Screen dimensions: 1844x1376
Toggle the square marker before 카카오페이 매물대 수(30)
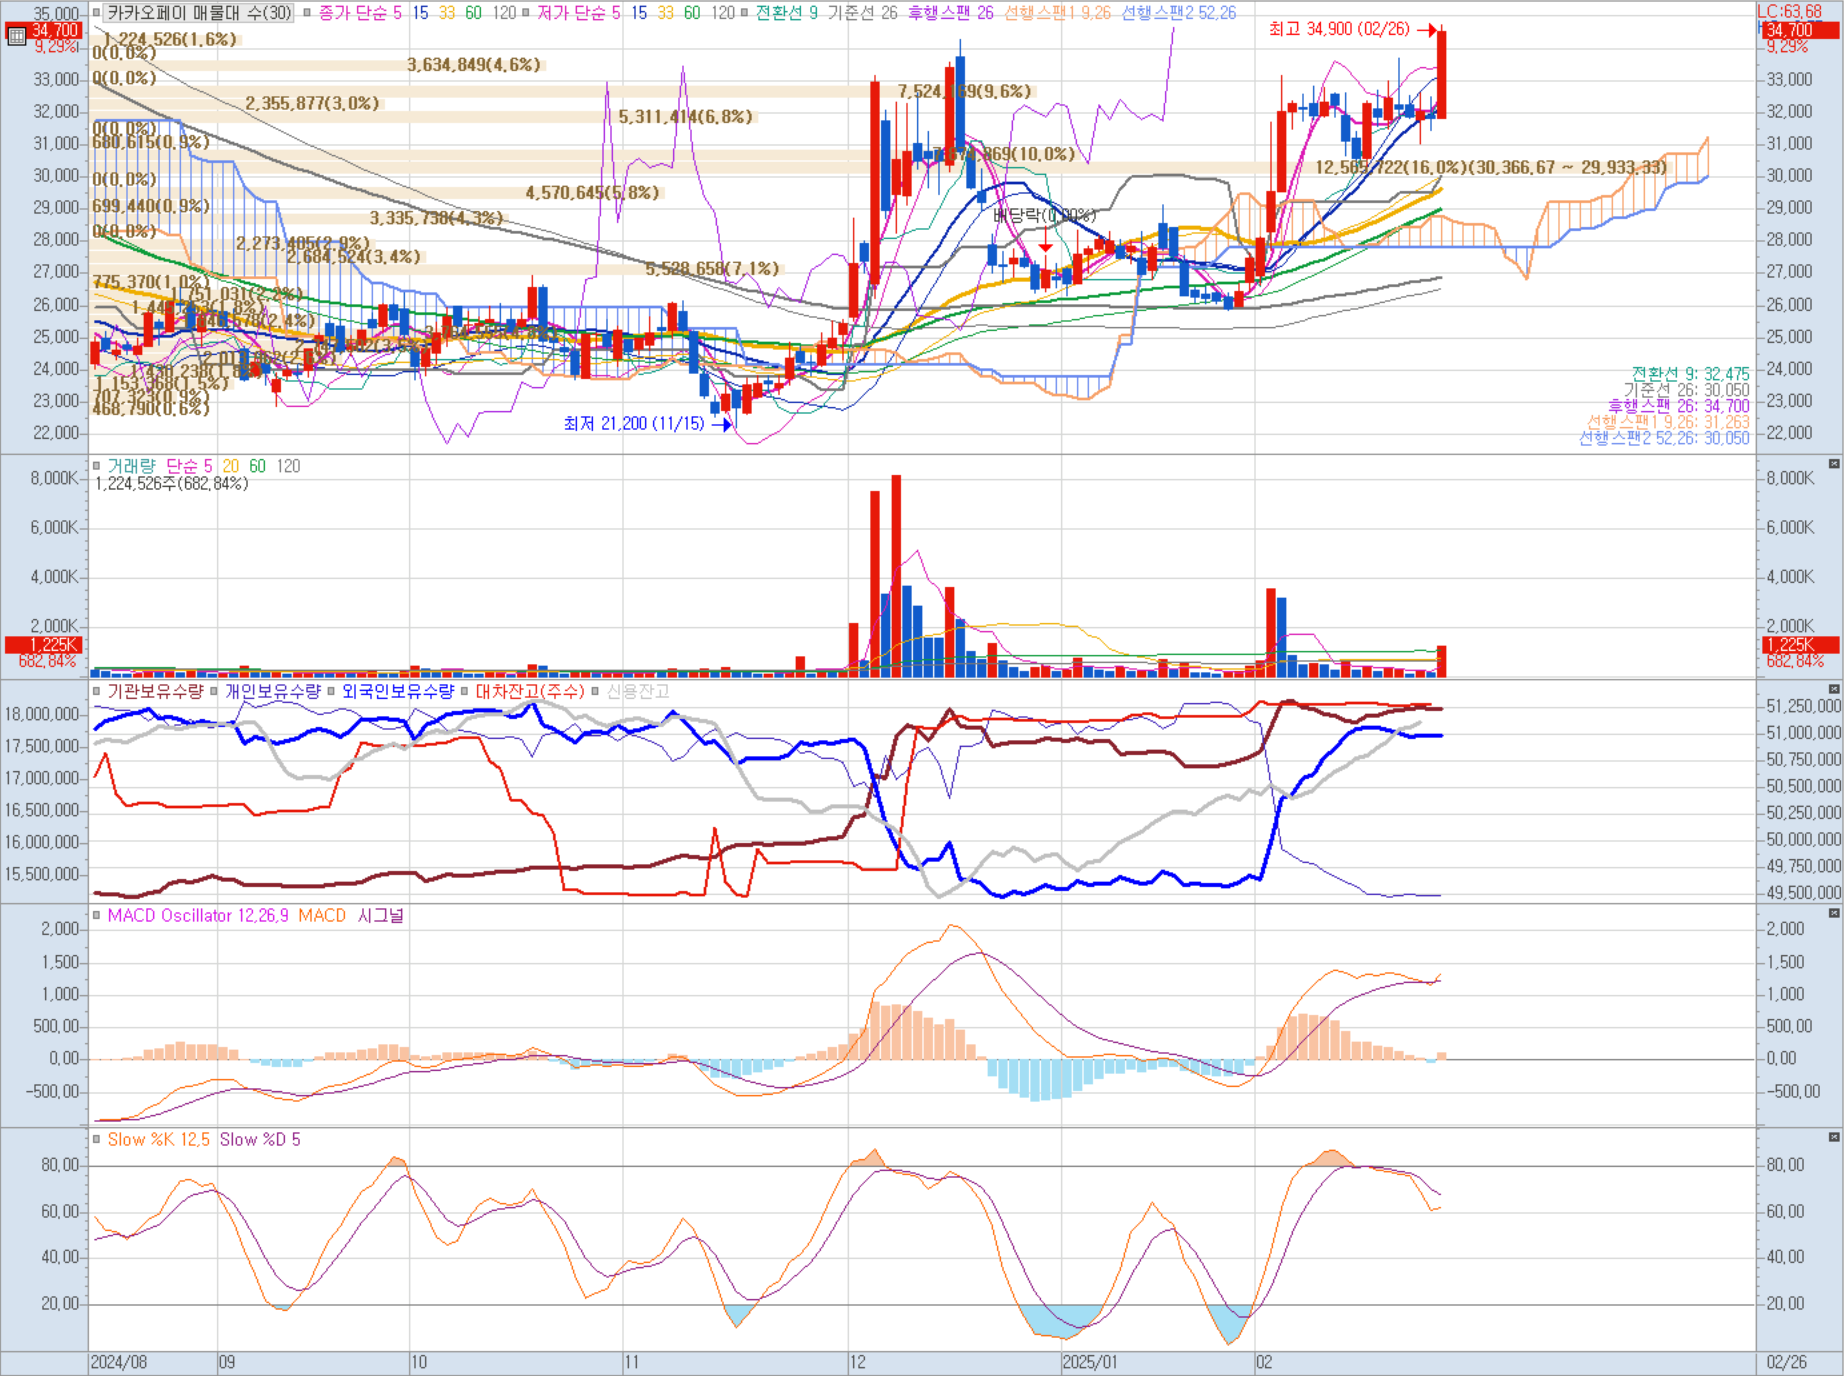click(97, 13)
